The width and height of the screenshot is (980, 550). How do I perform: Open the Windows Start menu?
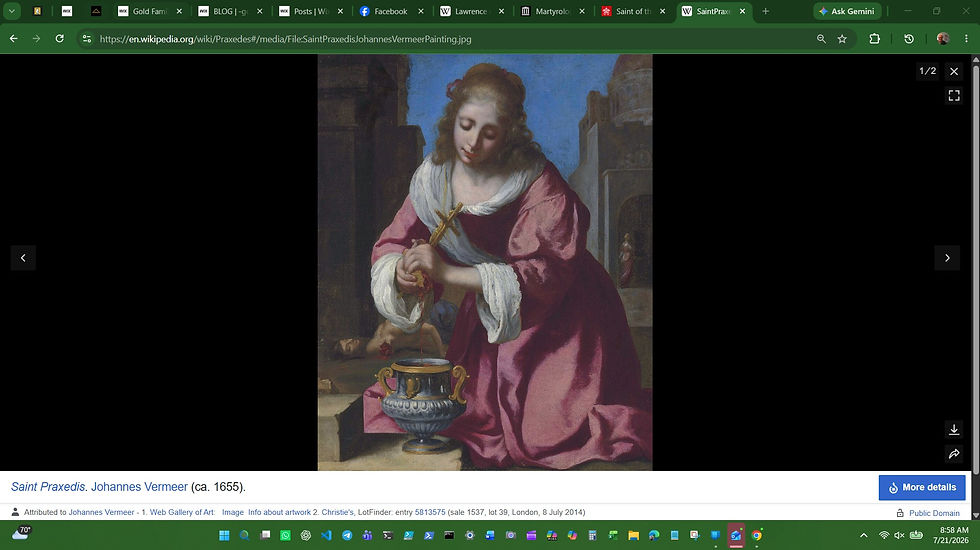(224, 535)
